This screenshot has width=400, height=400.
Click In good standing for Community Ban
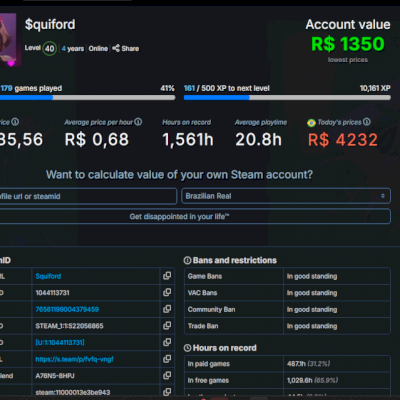click(x=312, y=310)
